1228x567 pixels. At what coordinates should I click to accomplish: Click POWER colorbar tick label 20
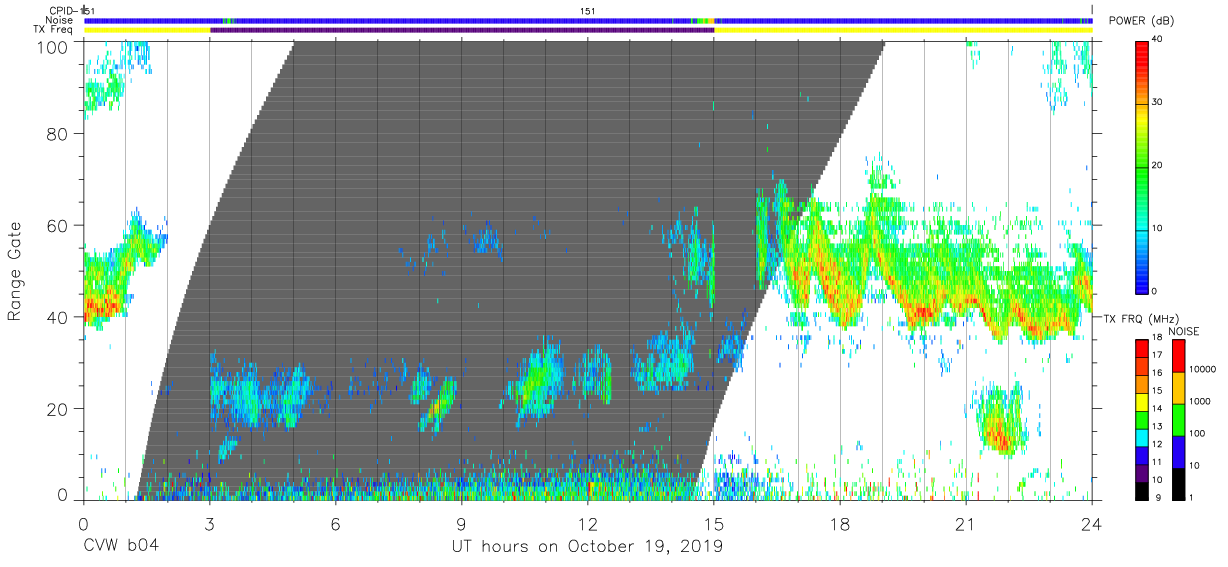coord(1157,166)
